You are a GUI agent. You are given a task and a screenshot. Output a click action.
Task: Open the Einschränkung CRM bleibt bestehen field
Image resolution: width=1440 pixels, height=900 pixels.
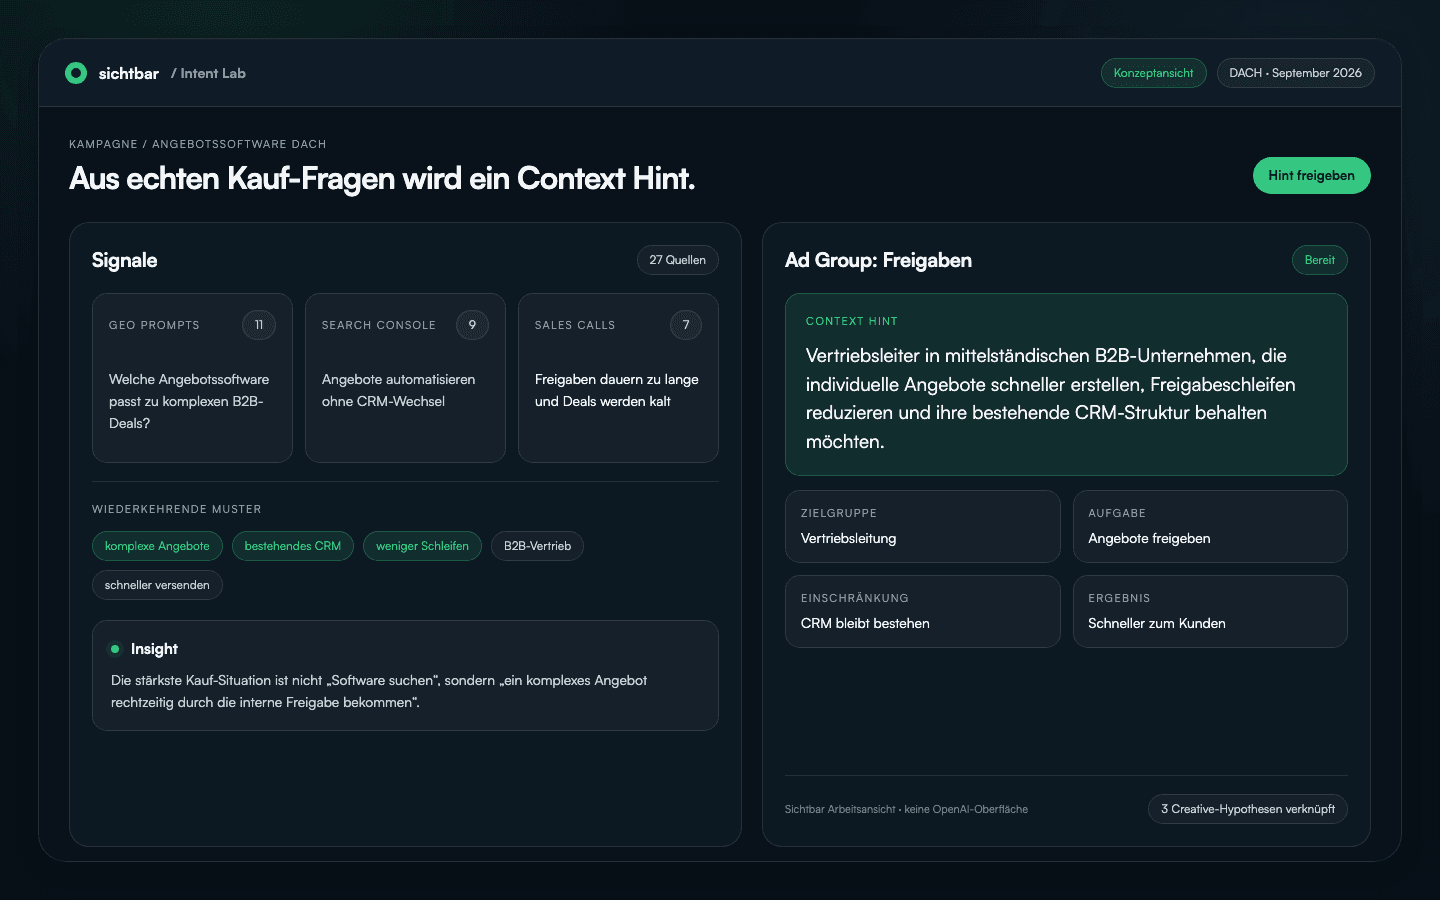[922, 611]
